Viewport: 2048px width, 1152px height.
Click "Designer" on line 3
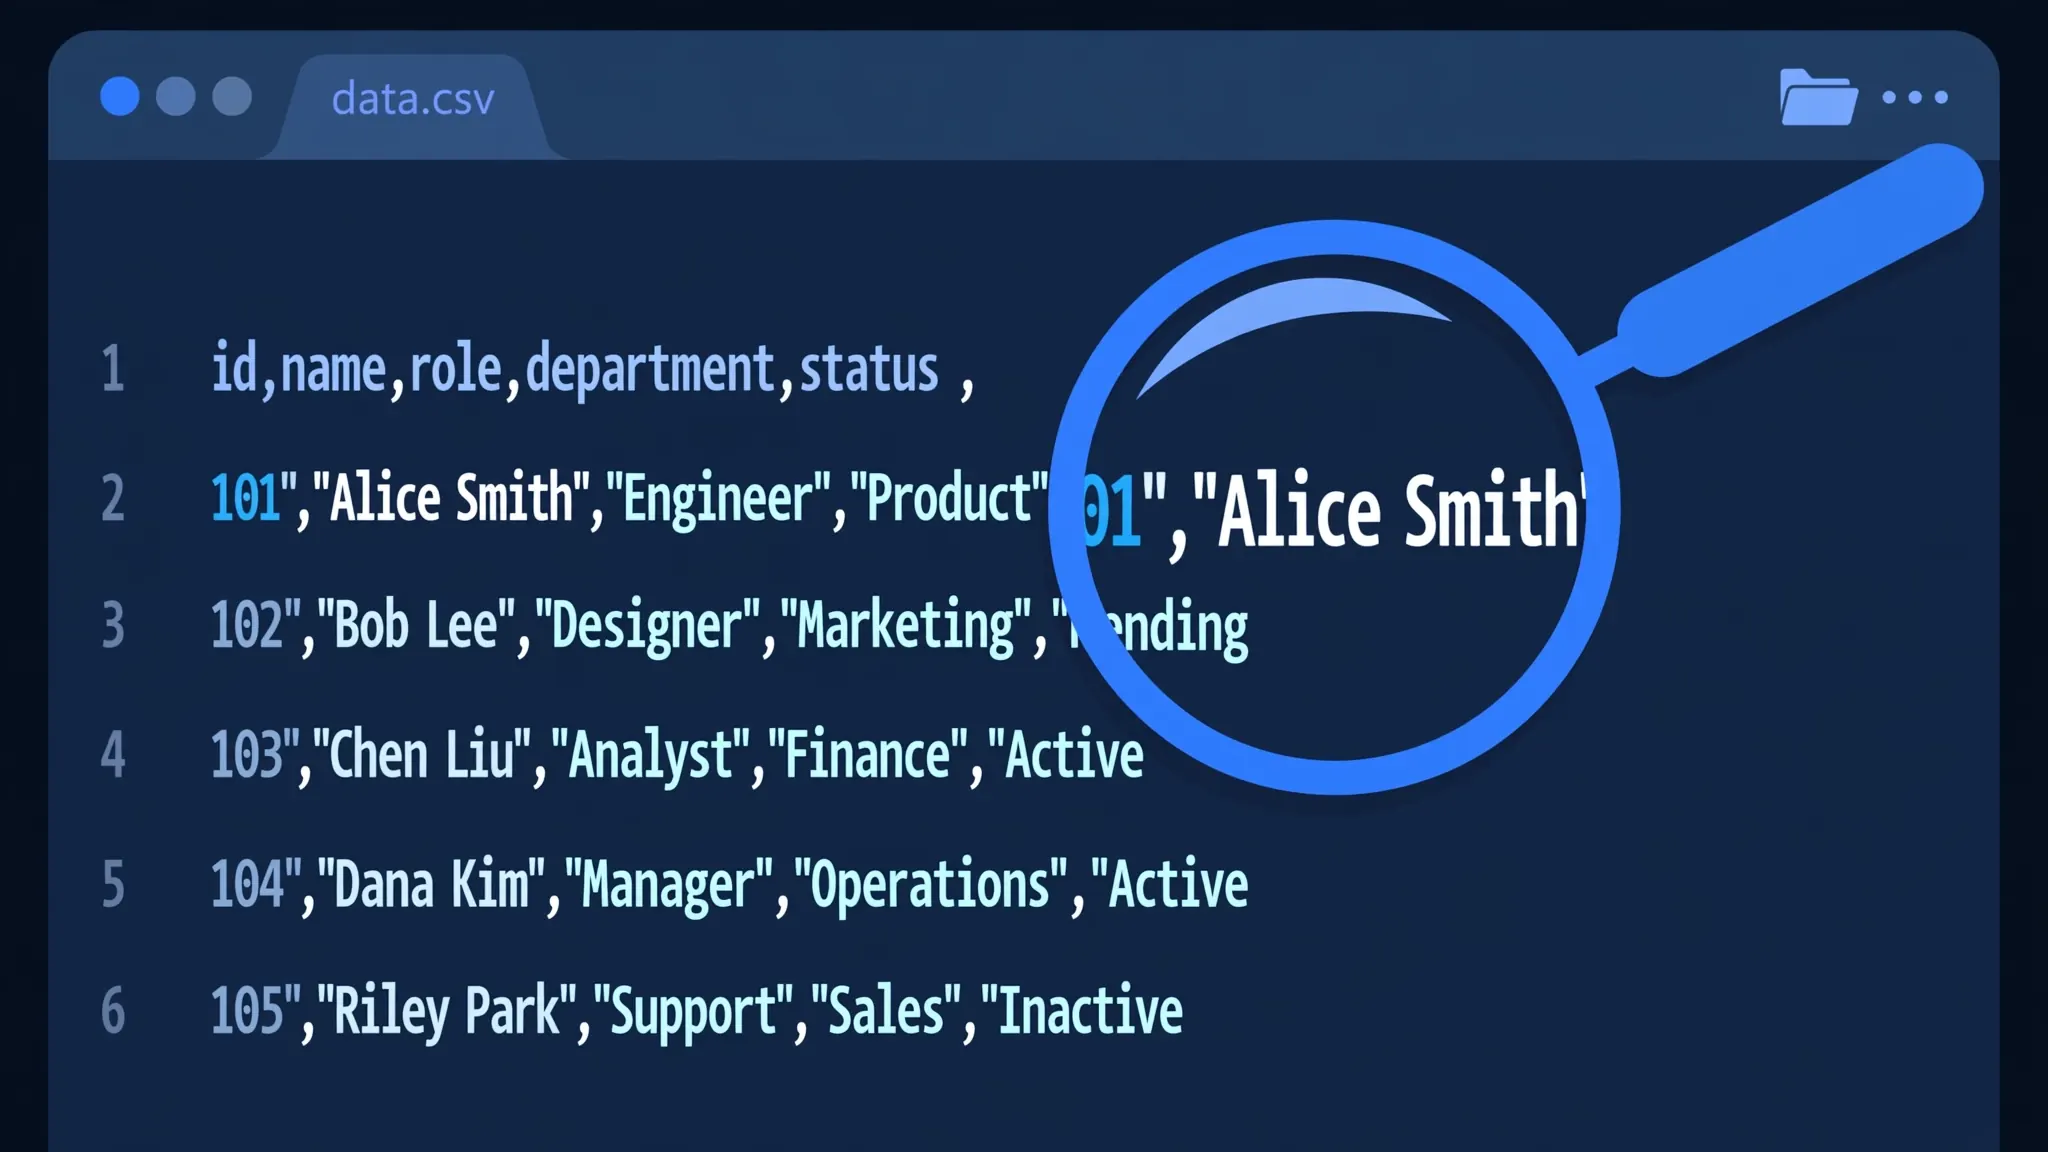pos(648,627)
